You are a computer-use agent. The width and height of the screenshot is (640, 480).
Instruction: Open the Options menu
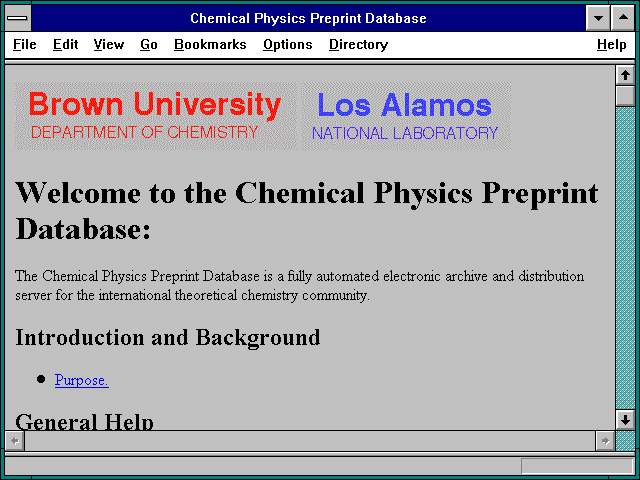(287, 44)
